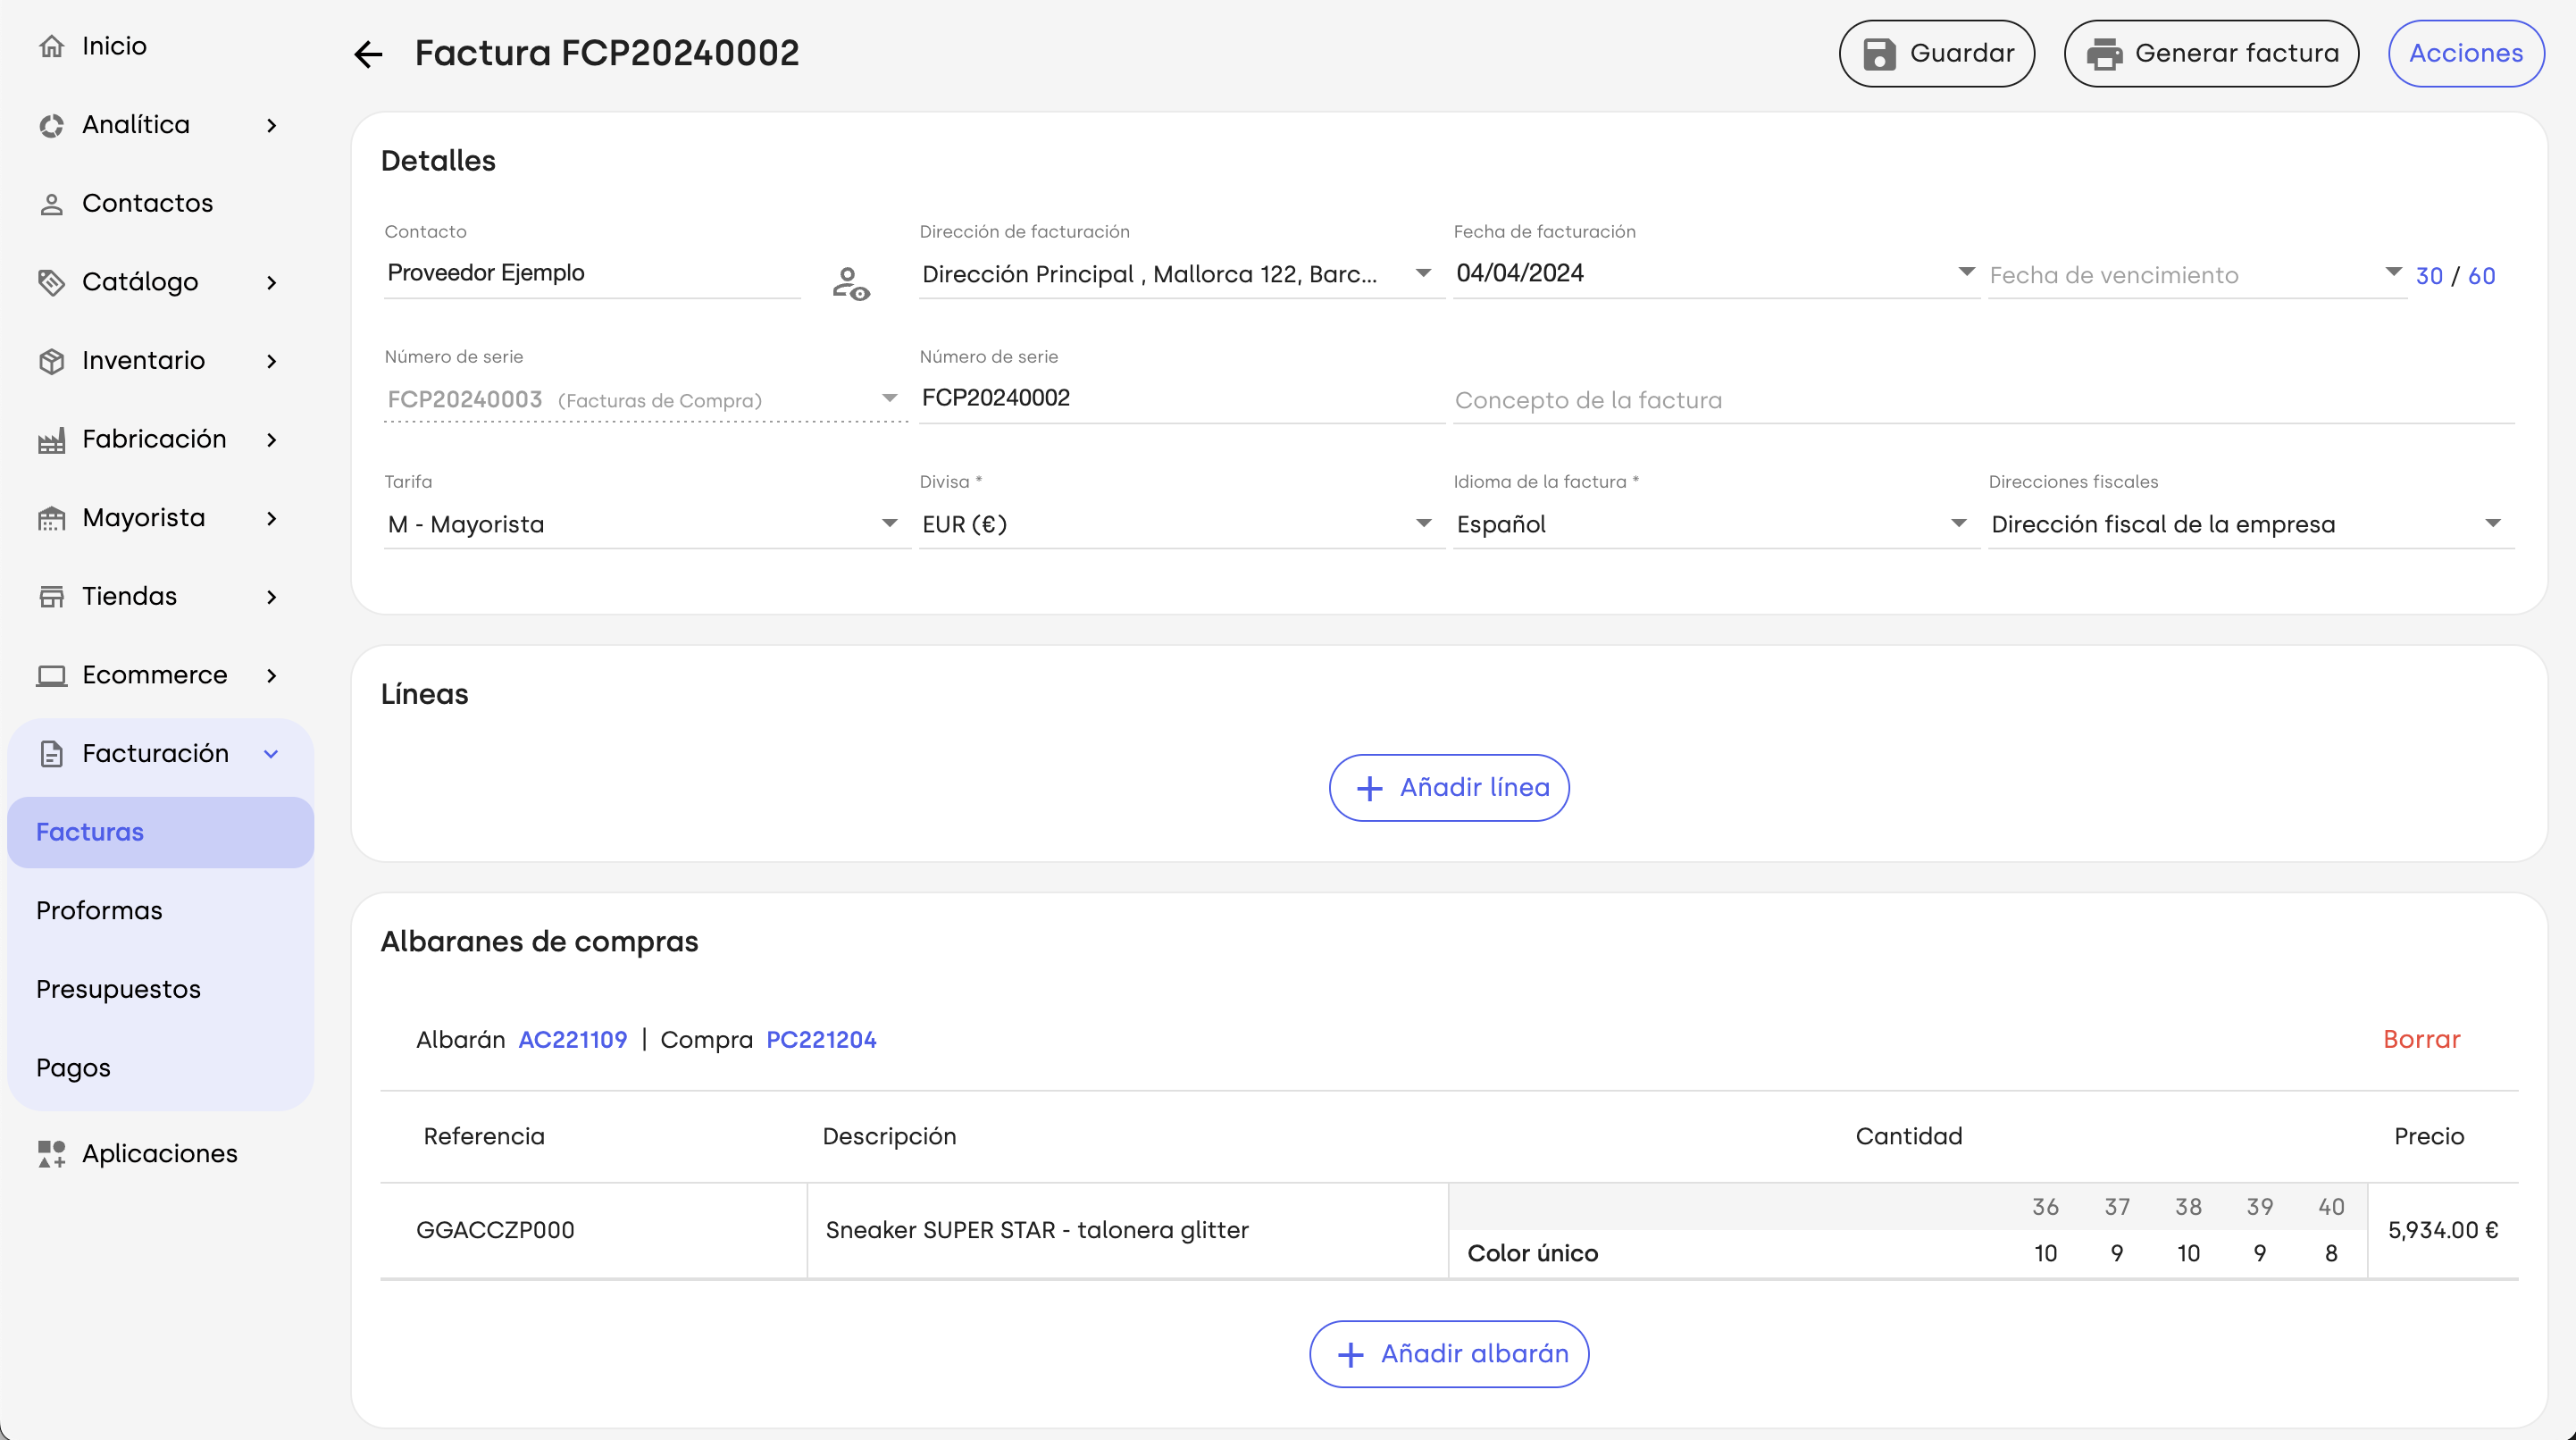Screen dimensions: 2576x1440
Task: Expand the Tiendas submenu chevron
Action: [x=272, y=597]
